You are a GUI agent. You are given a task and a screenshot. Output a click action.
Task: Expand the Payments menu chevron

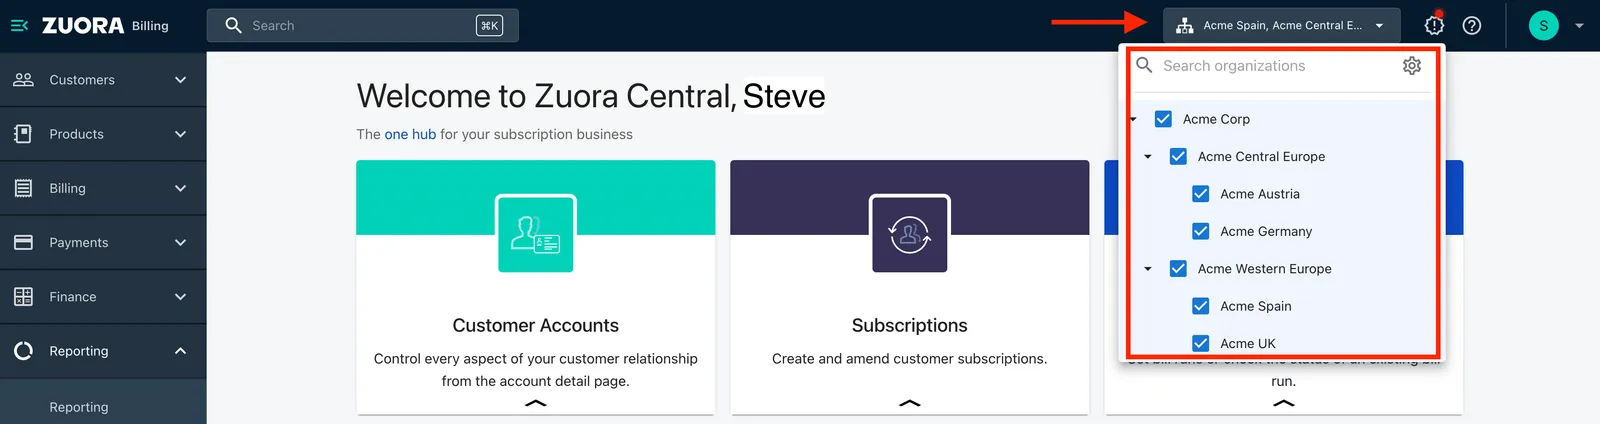pos(180,242)
